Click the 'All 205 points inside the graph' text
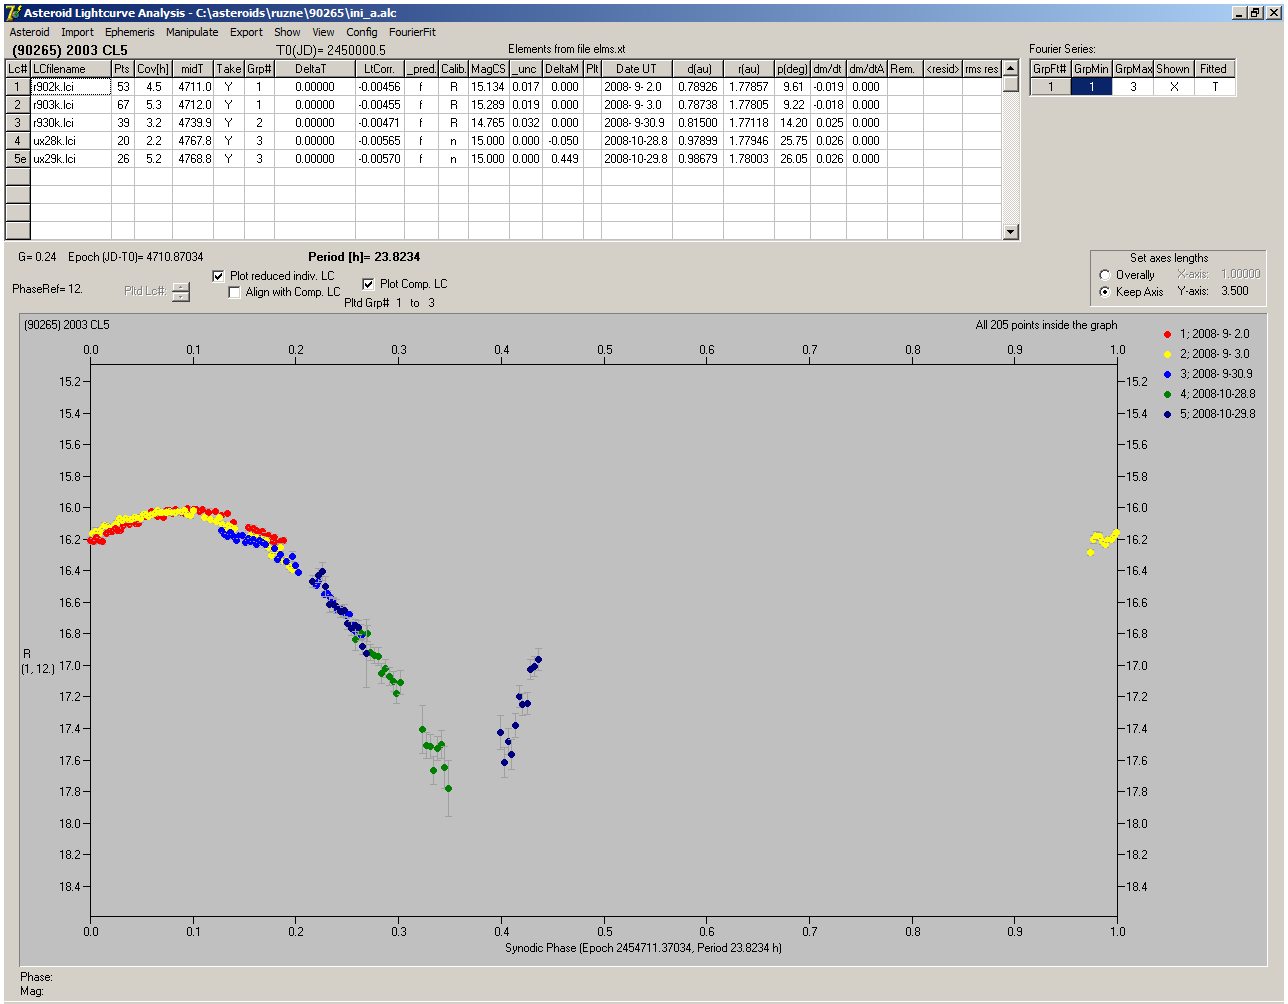Image resolution: width=1288 pixels, height=1004 pixels. pyautogui.click(x=1047, y=325)
